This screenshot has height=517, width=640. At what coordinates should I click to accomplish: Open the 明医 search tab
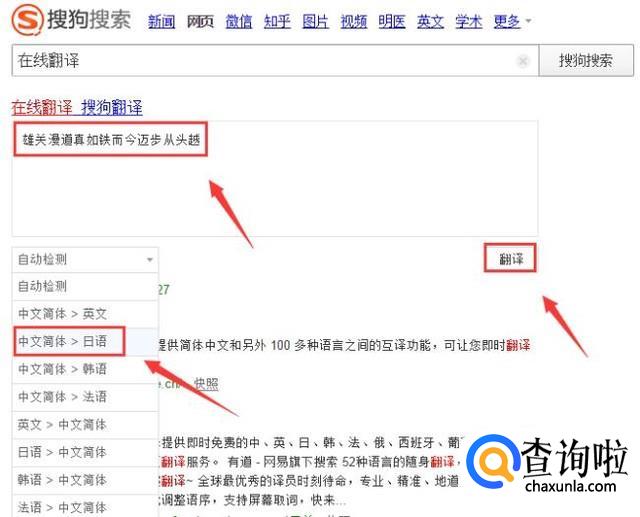[392, 22]
